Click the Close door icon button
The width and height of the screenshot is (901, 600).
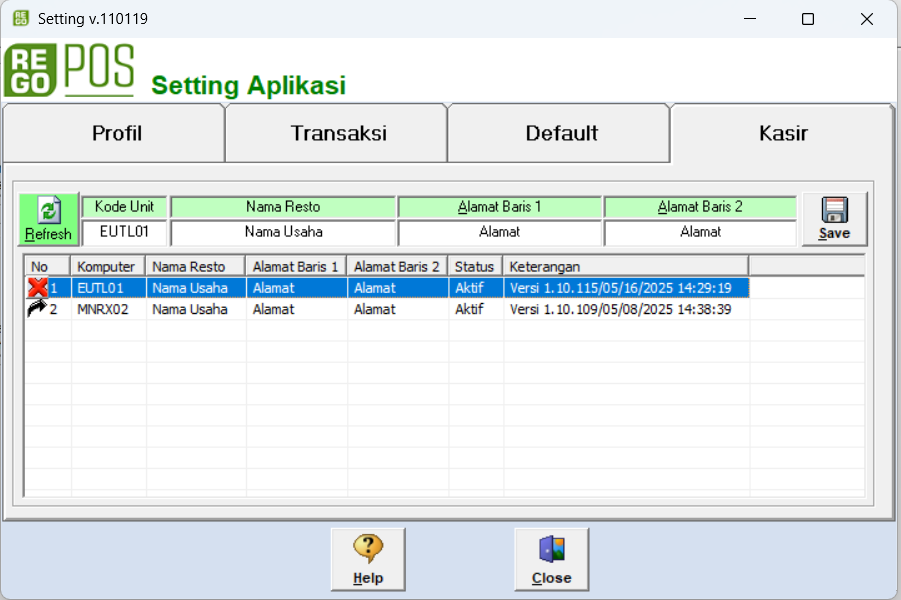(551, 559)
